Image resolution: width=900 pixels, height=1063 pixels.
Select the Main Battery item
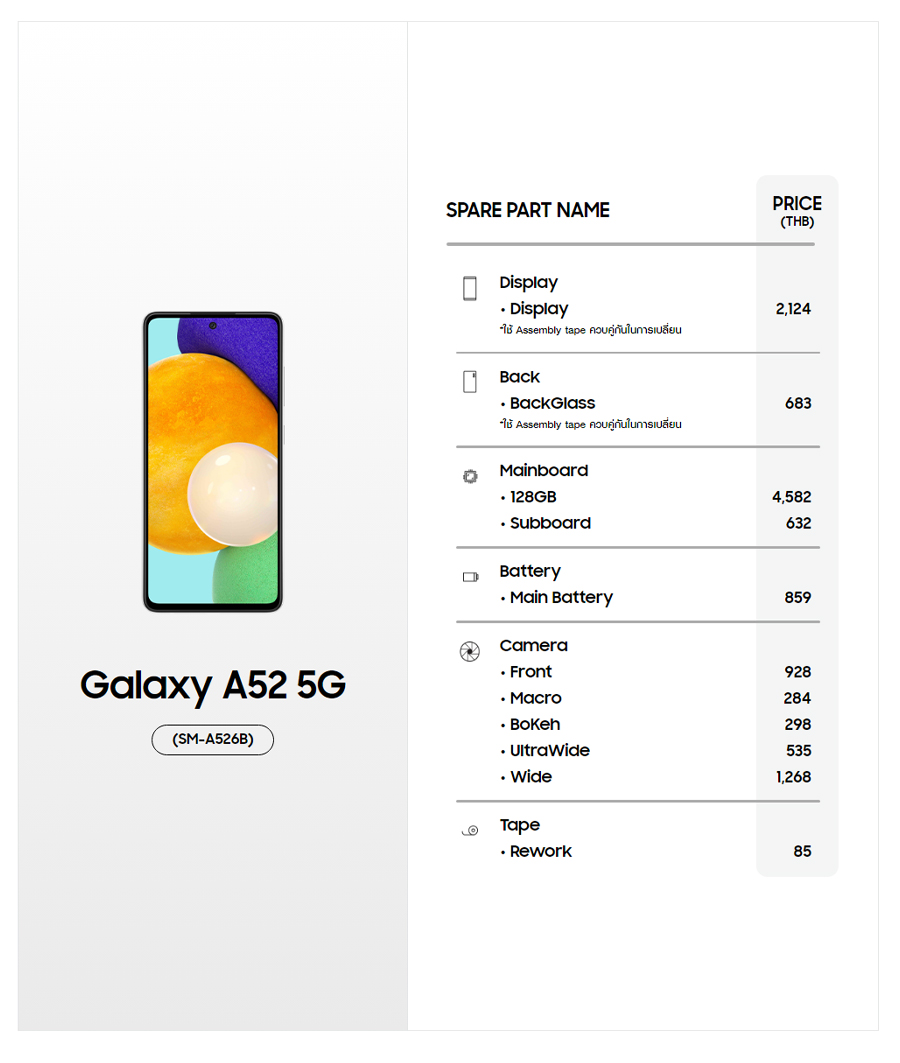click(561, 597)
